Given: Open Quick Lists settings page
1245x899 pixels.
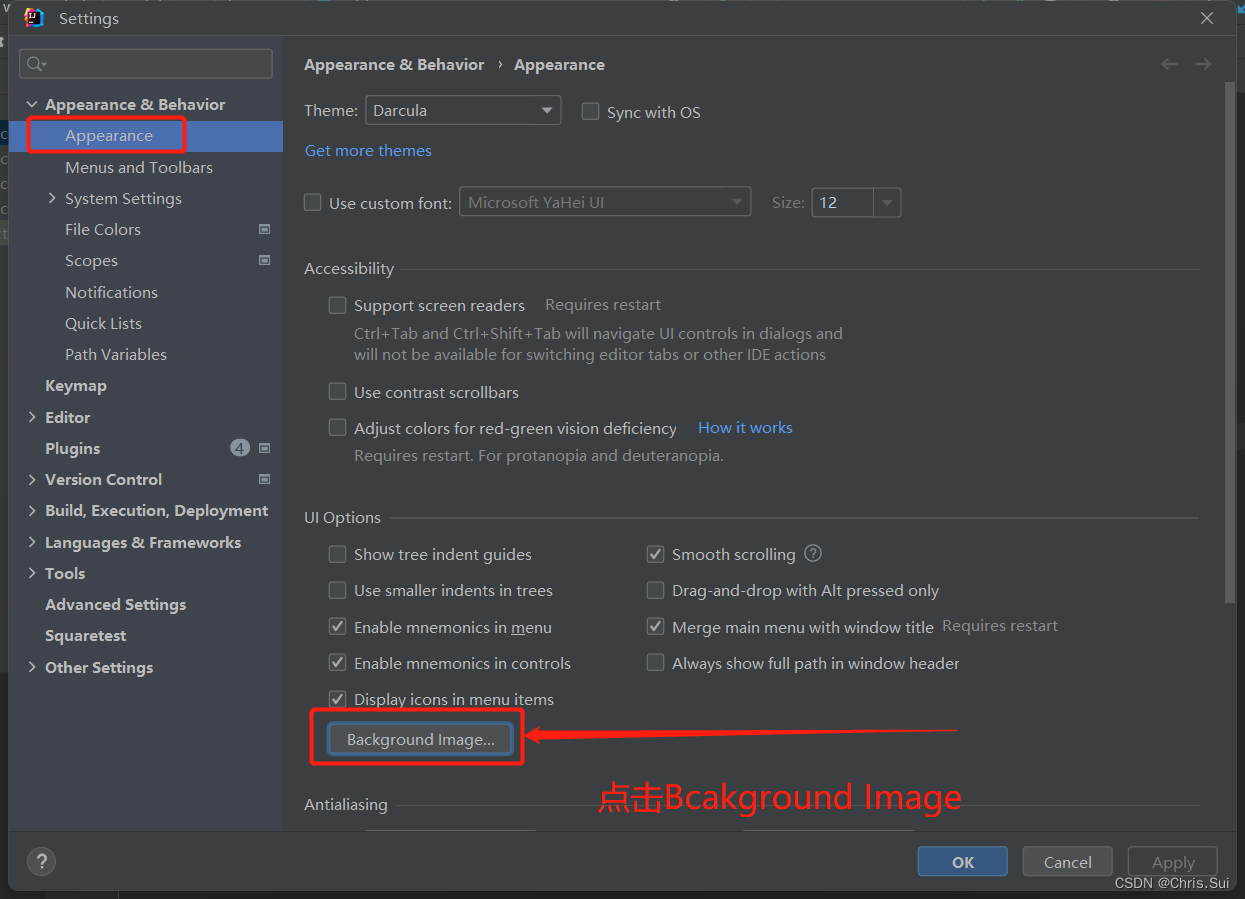Looking at the screenshot, I should pos(103,323).
